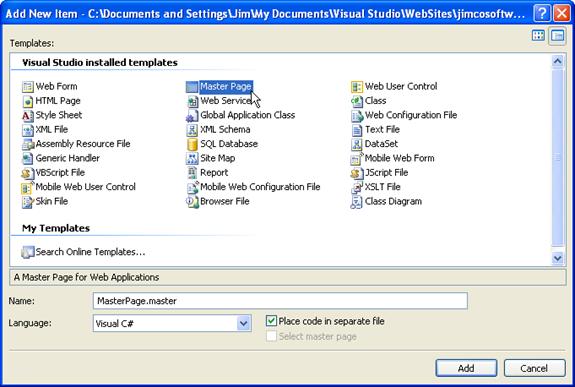Viewport: 575px width, 387px height.
Task: Click the "Web Configuration File" label
Action: point(411,115)
